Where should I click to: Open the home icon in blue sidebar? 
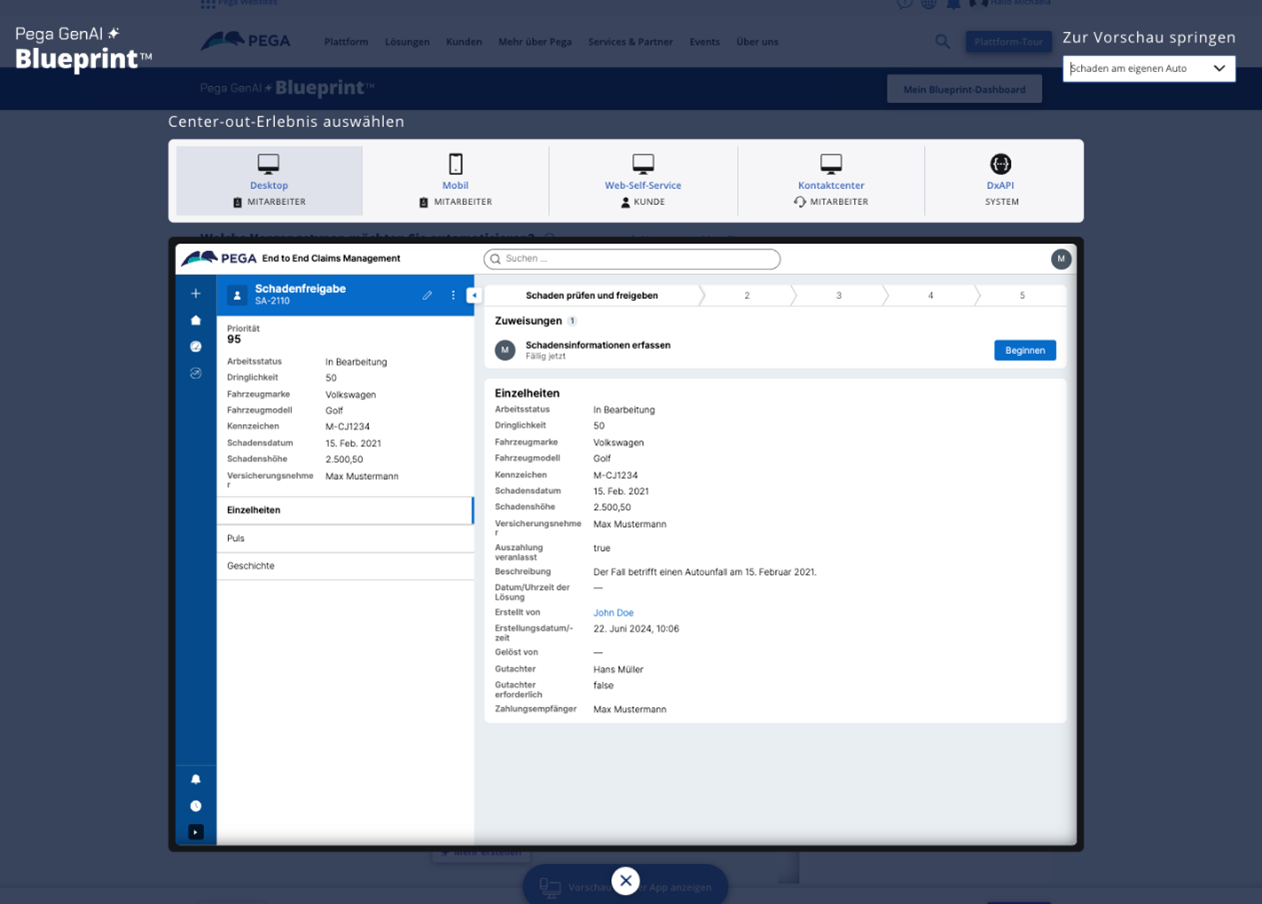196,320
